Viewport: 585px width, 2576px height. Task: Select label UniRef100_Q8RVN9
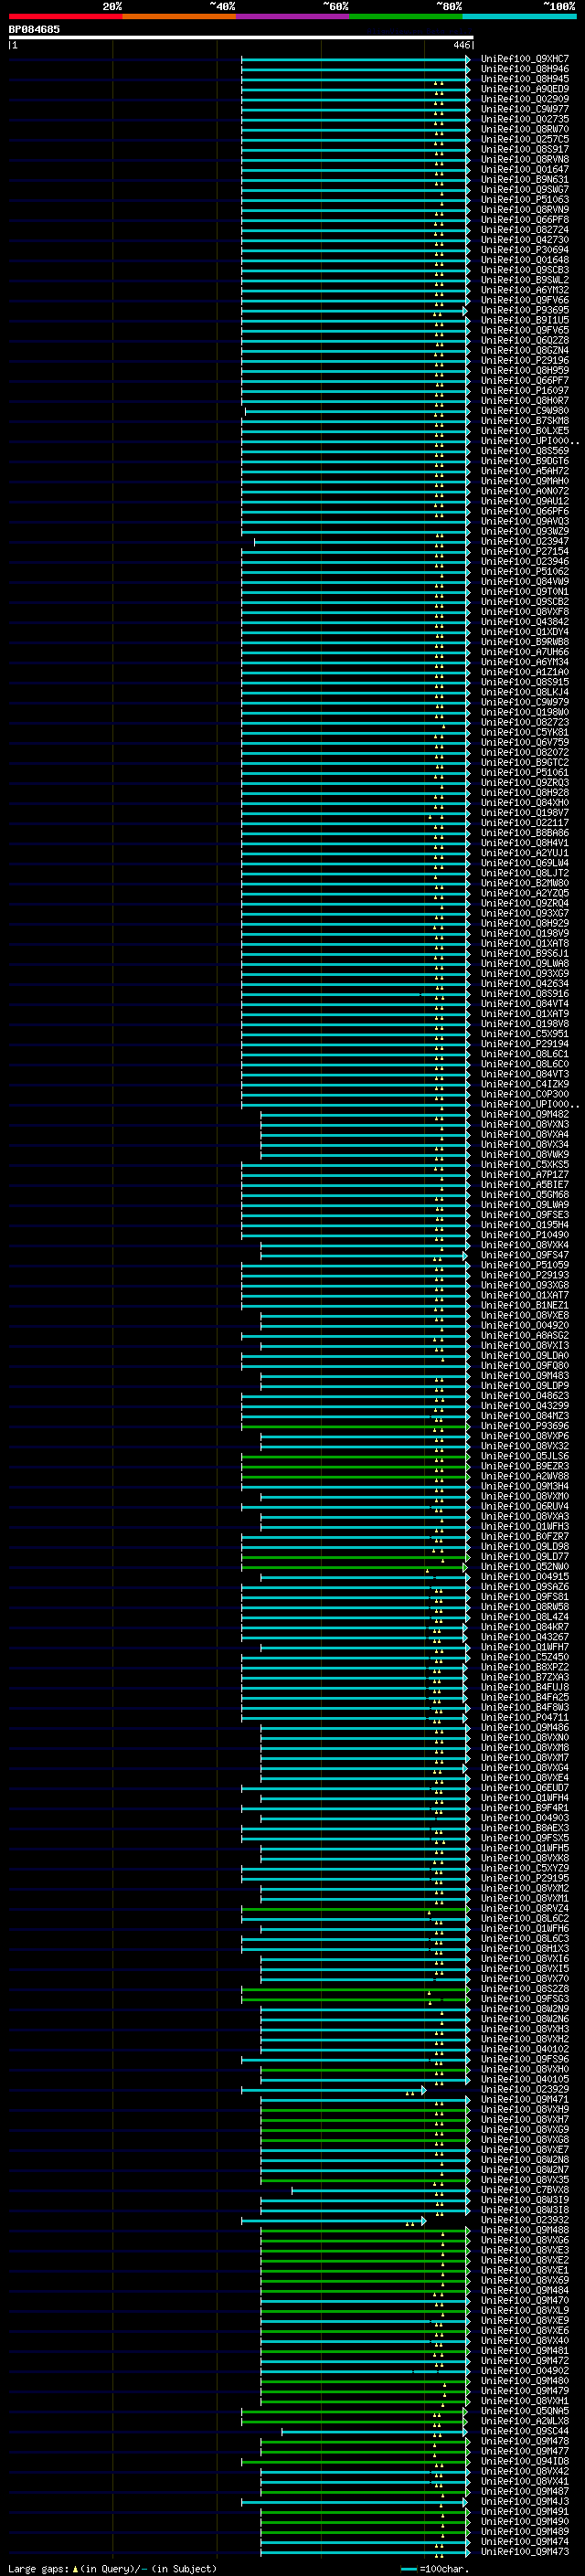[524, 209]
